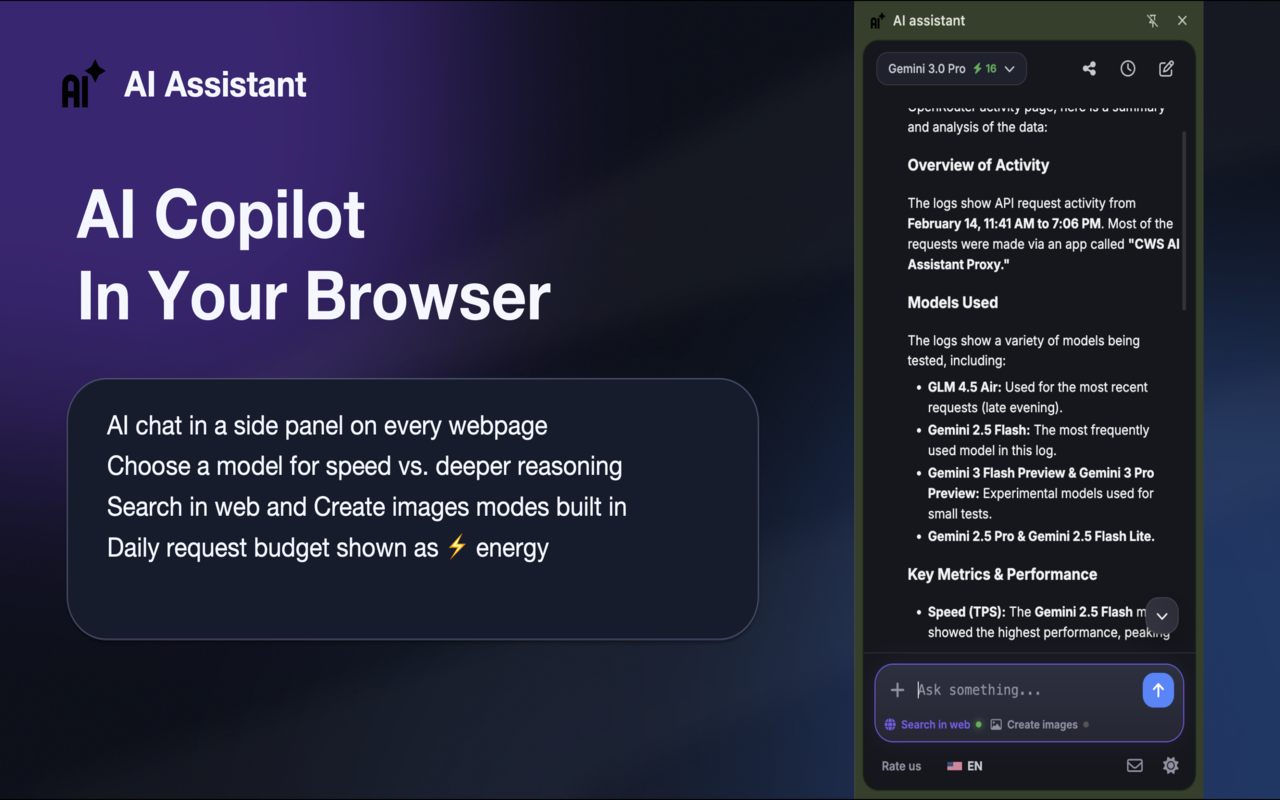1280x800 pixels.
Task: Click the "Models Used" heading
Action: [952, 302]
